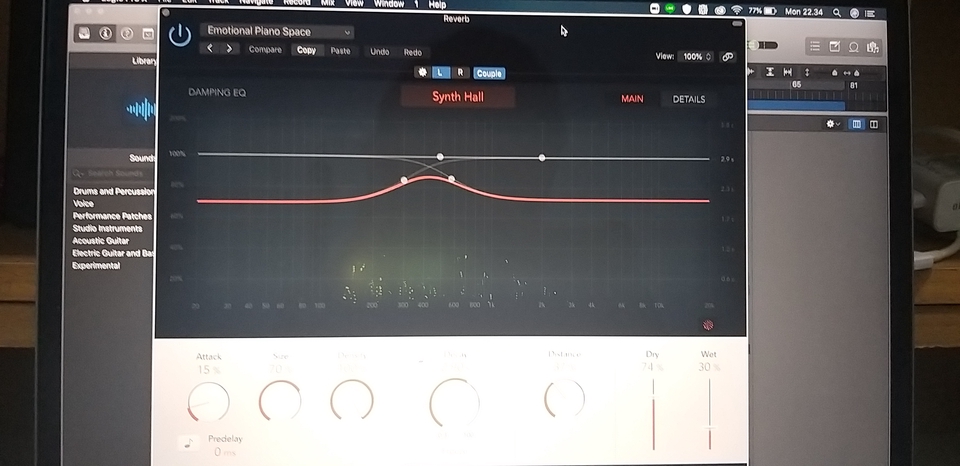Open the Note Pads button in Logic toolbar
The image size is (960, 466).
pyautogui.click(x=834, y=46)
